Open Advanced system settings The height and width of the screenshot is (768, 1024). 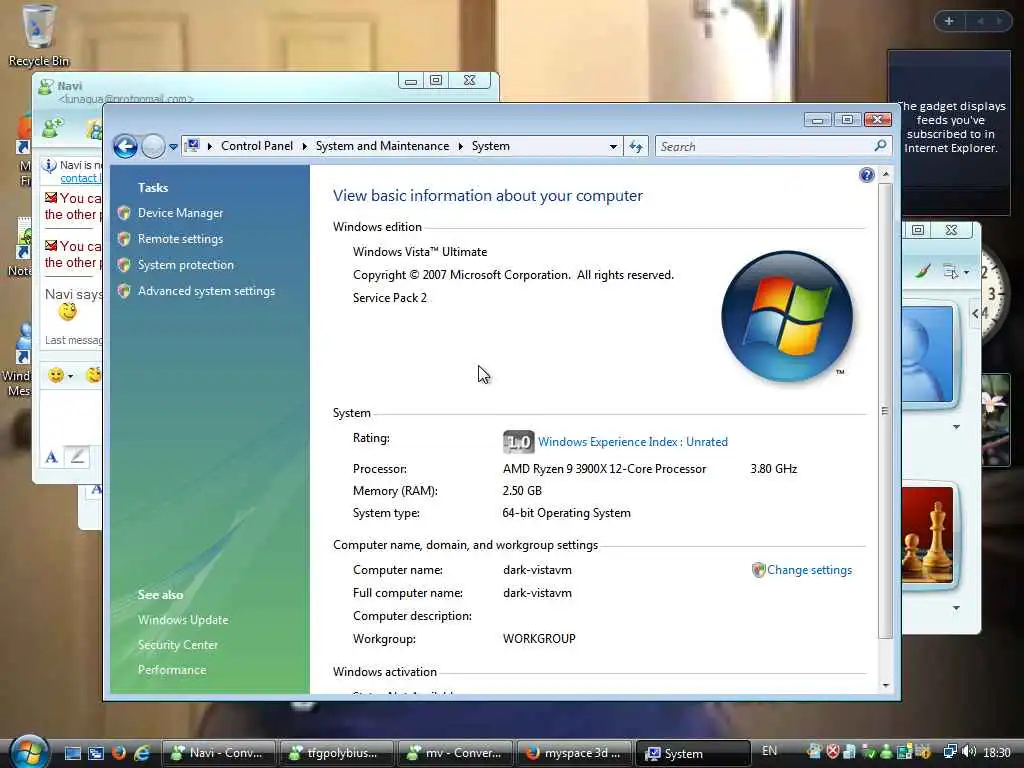[206, 291]
